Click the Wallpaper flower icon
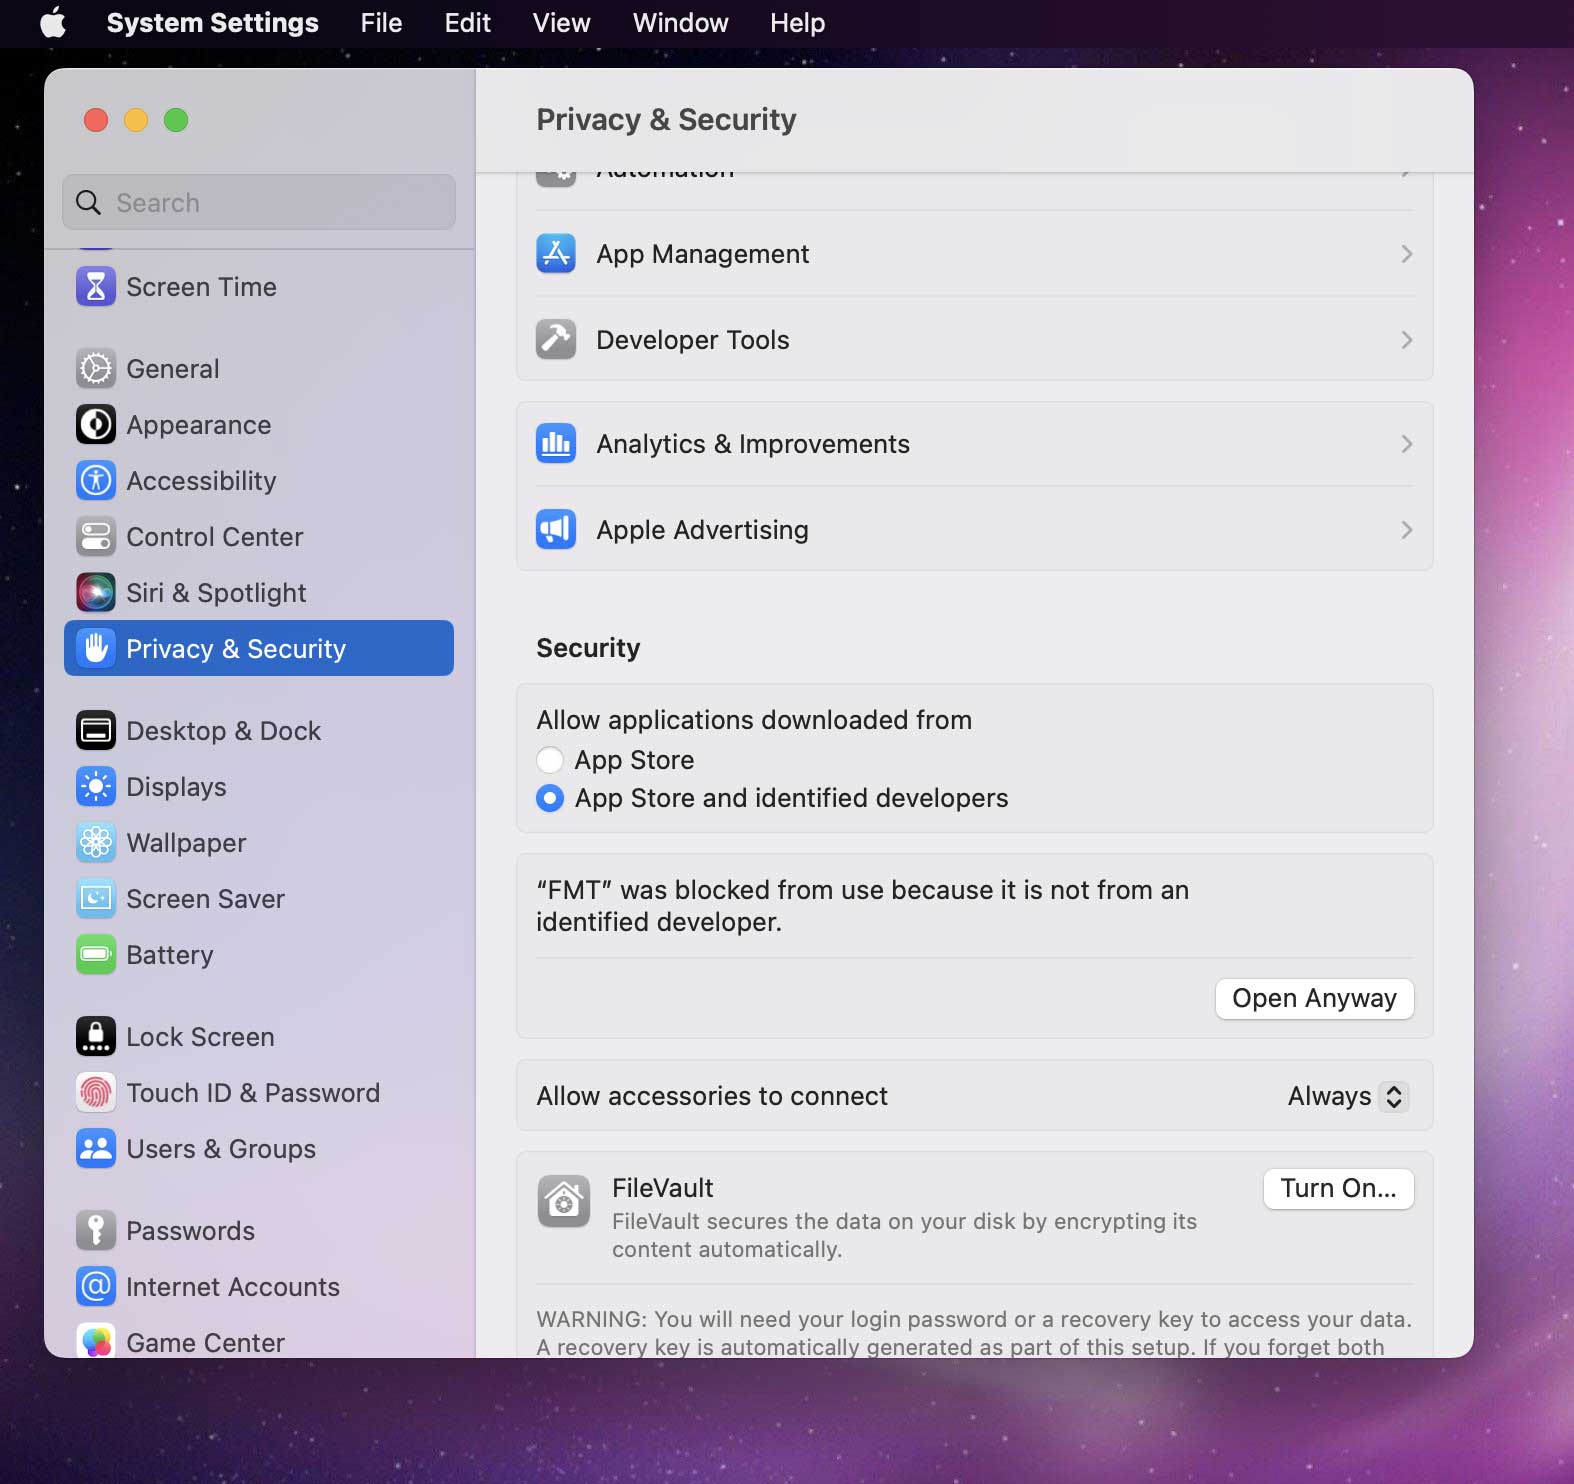1574x1484 pixels. 96,843
